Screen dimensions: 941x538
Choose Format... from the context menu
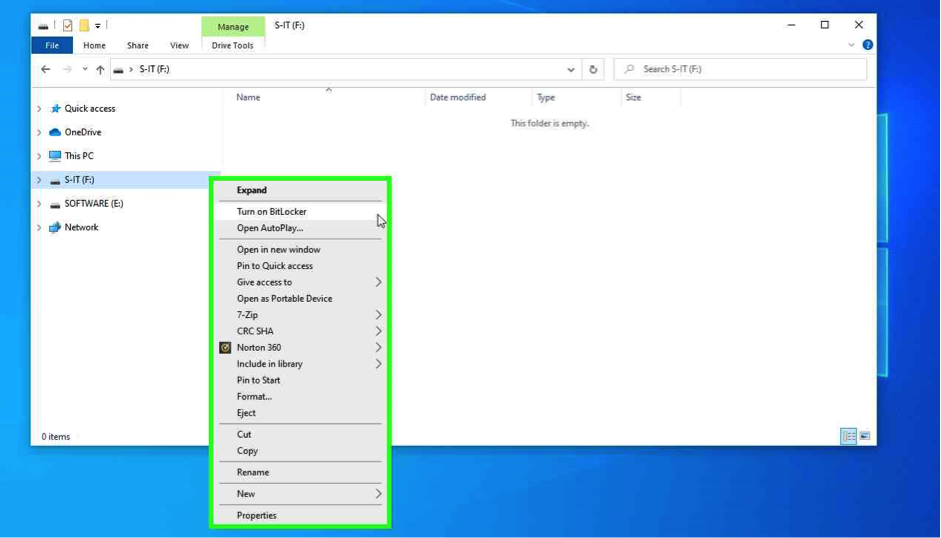coord(254,396)
